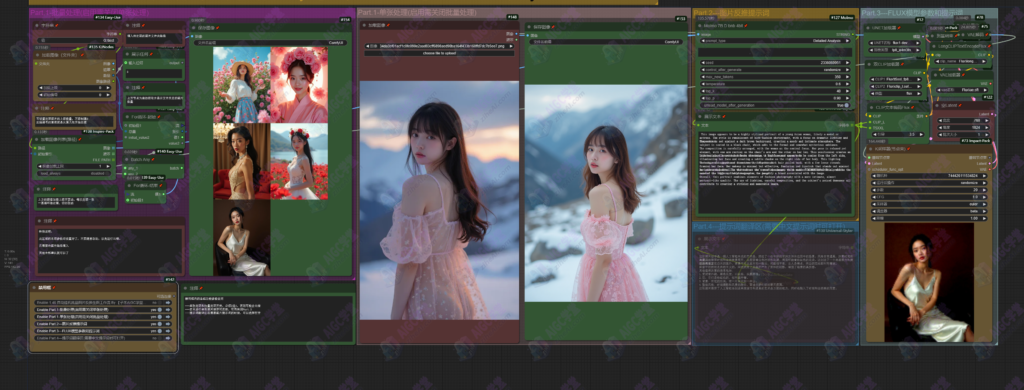Jump to Part 3 FLUX group via arrow icon
Image resolution: width=1024 pixels, height=390 pixels.
coord(168,331)
